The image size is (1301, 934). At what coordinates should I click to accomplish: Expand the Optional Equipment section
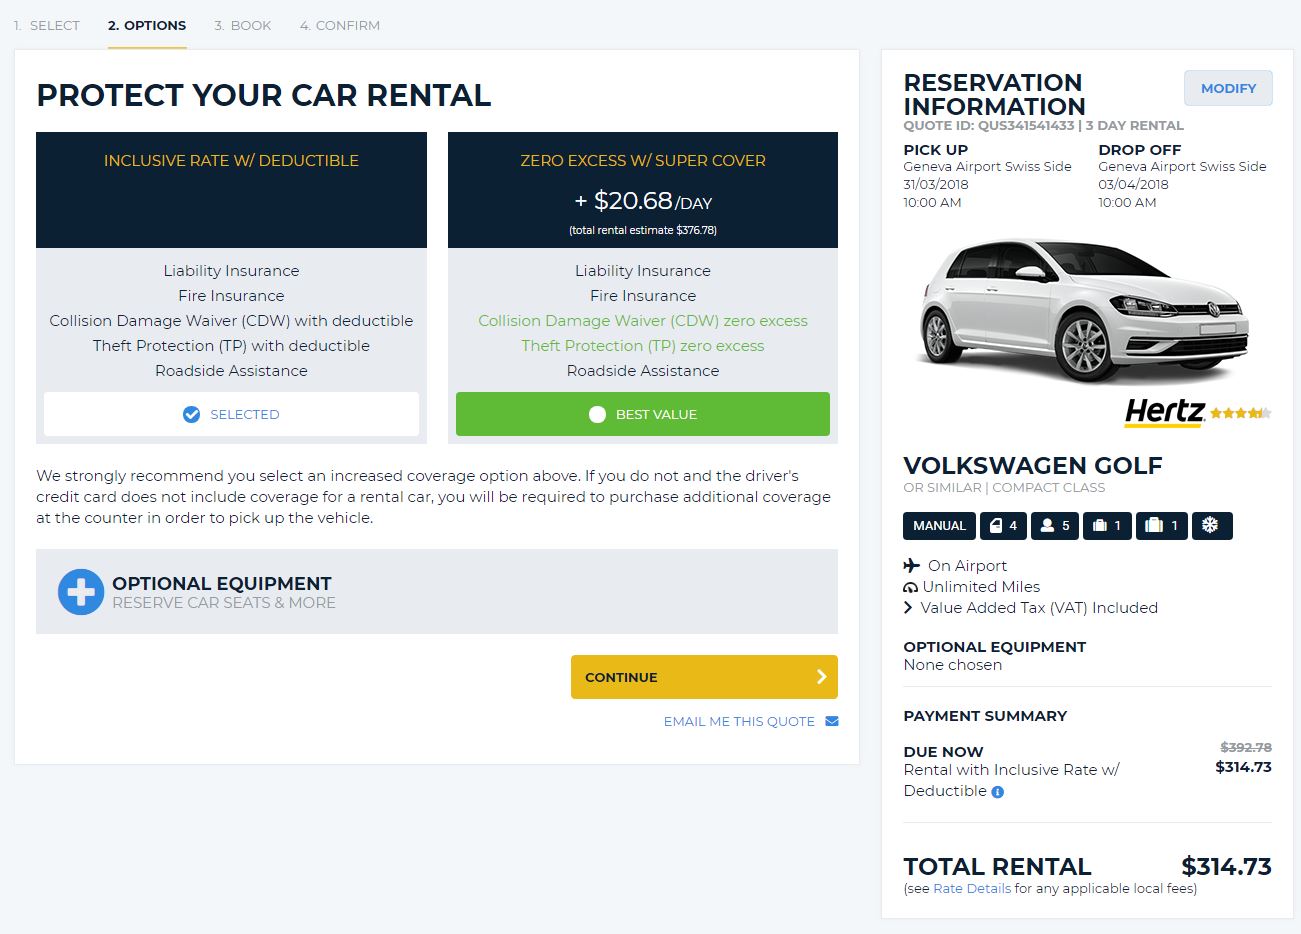tap(437, 592)
